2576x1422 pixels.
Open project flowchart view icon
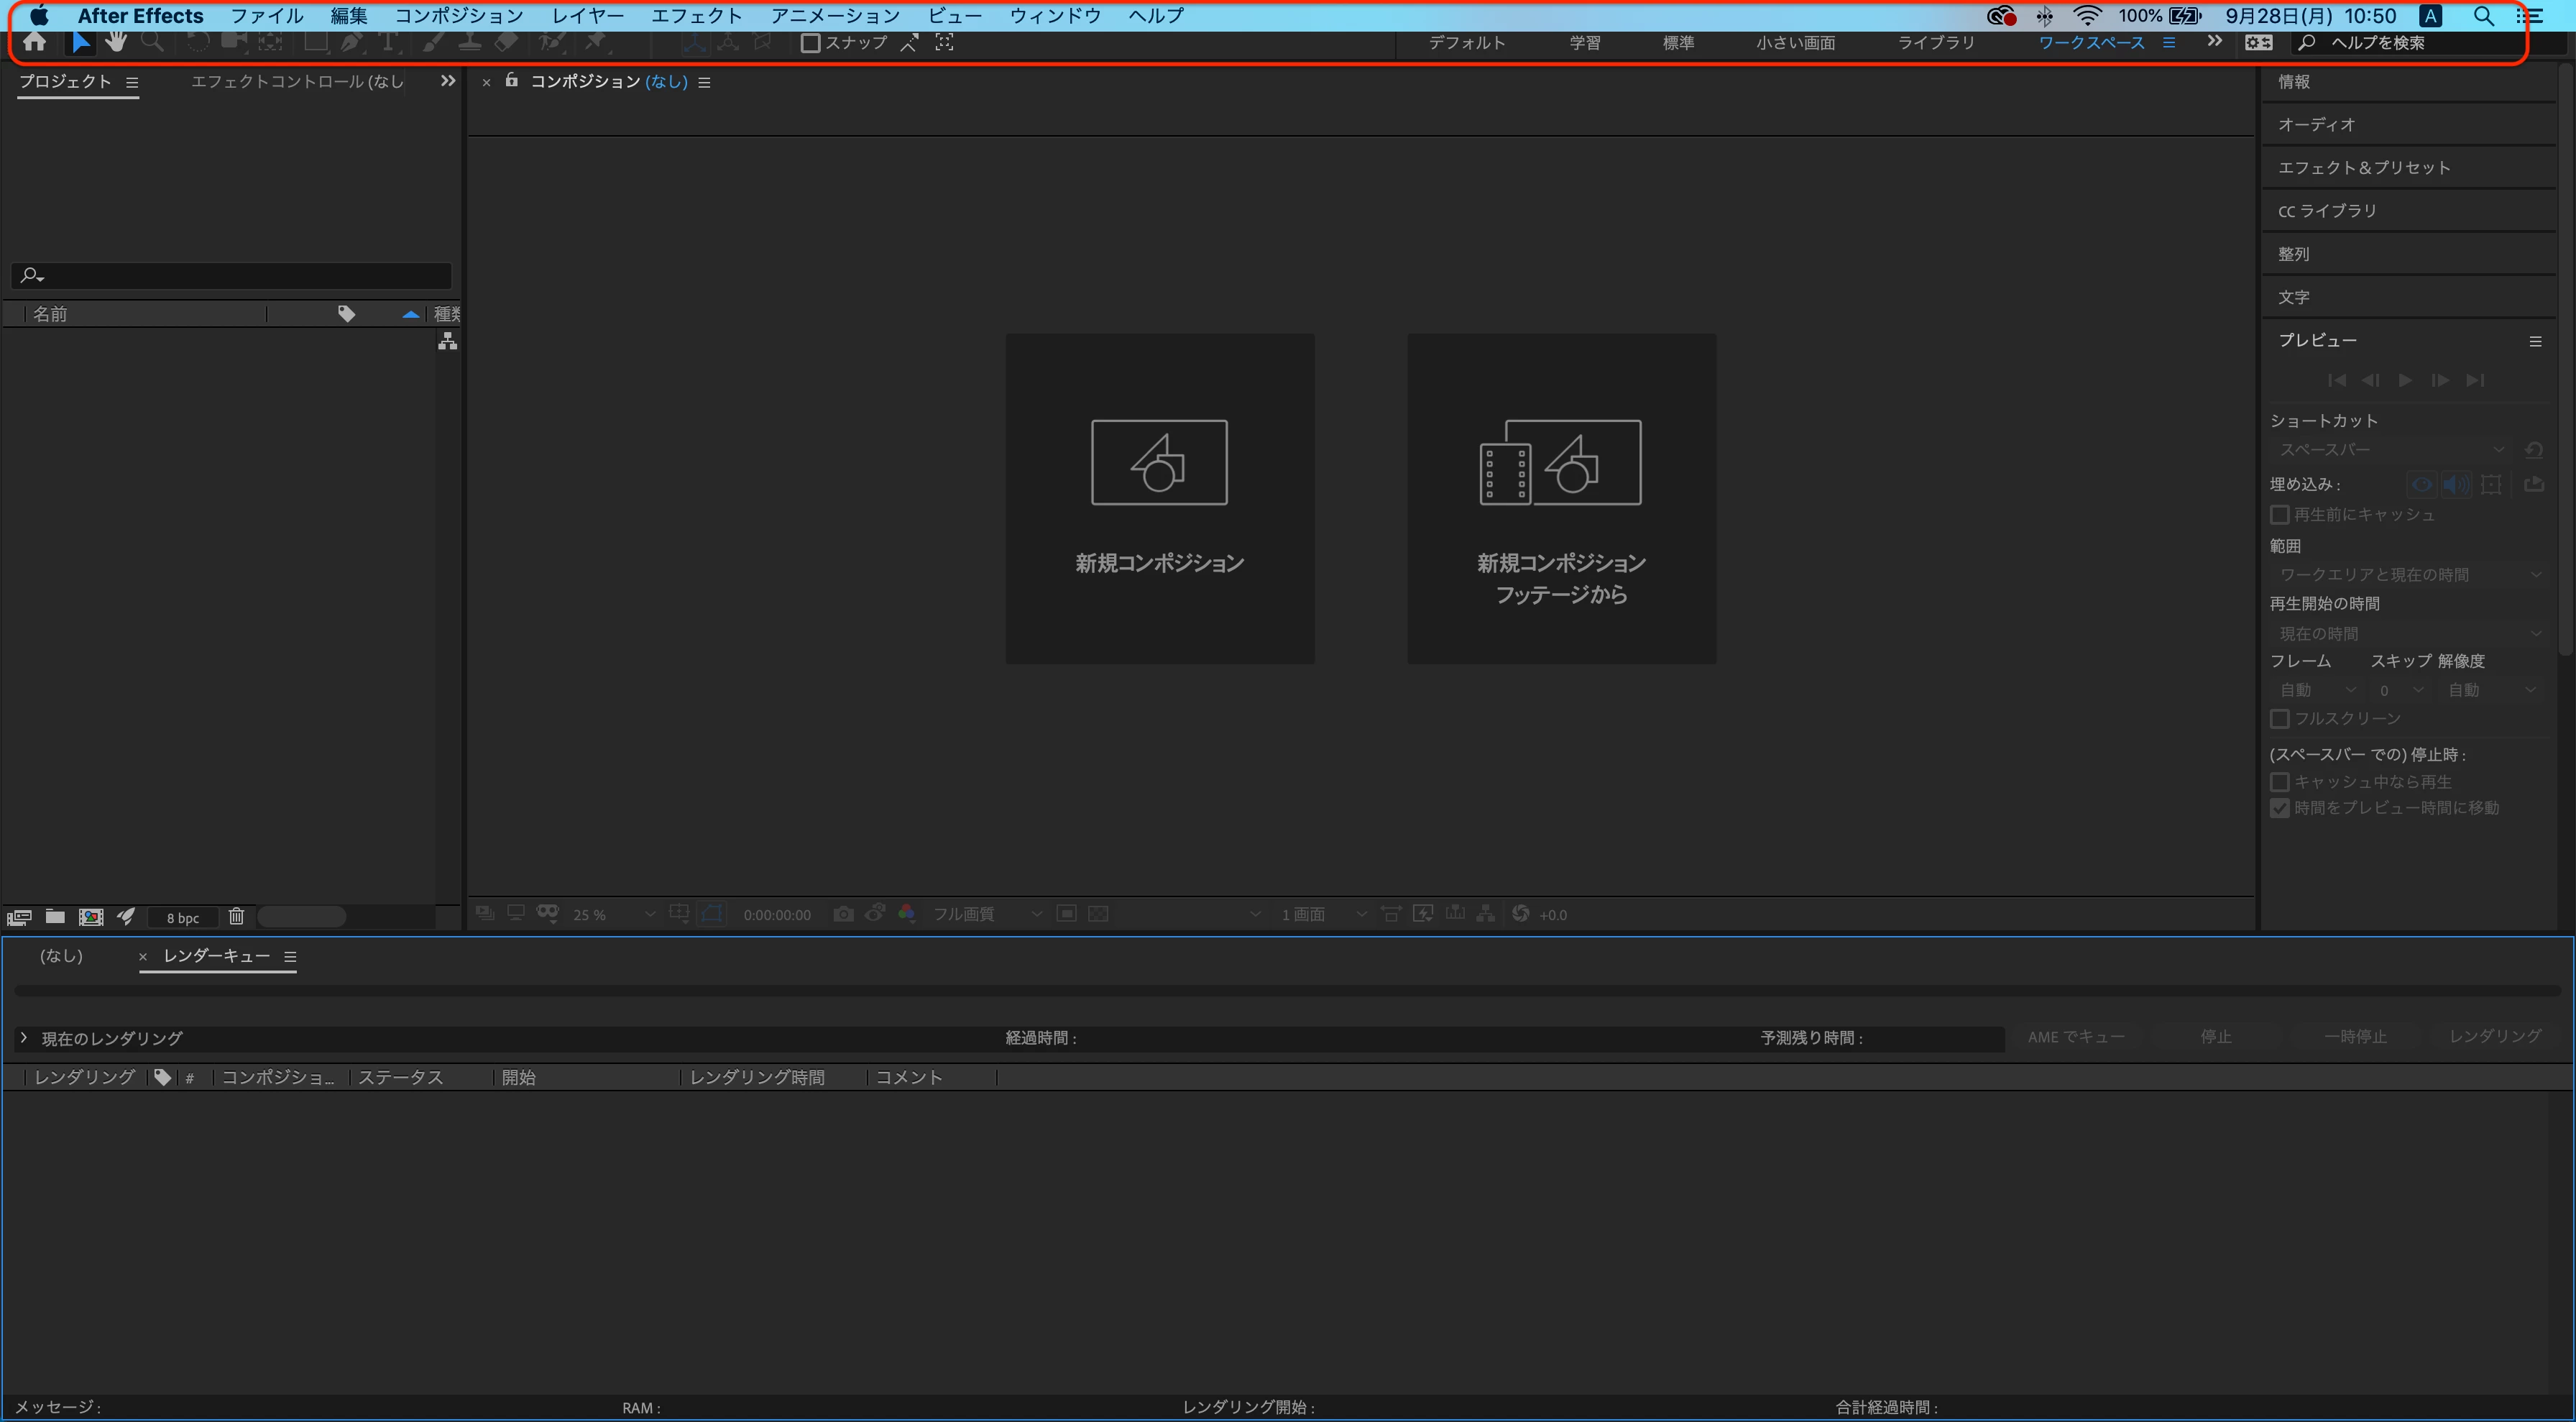[x=447, y=342]
